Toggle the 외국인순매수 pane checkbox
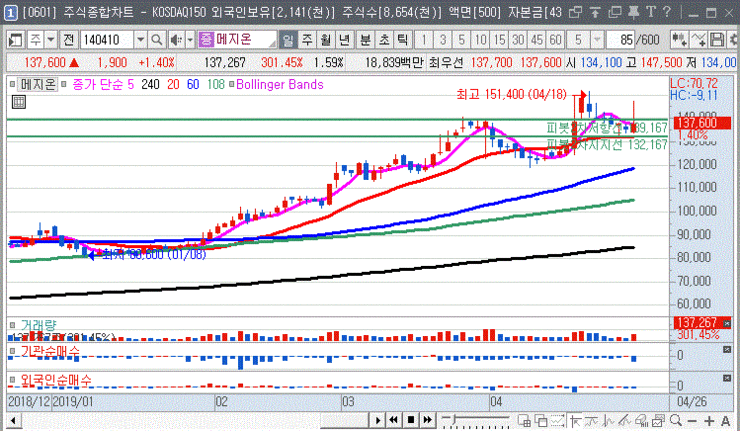Screen dimensions: 740x431 (x=12, y=380)
